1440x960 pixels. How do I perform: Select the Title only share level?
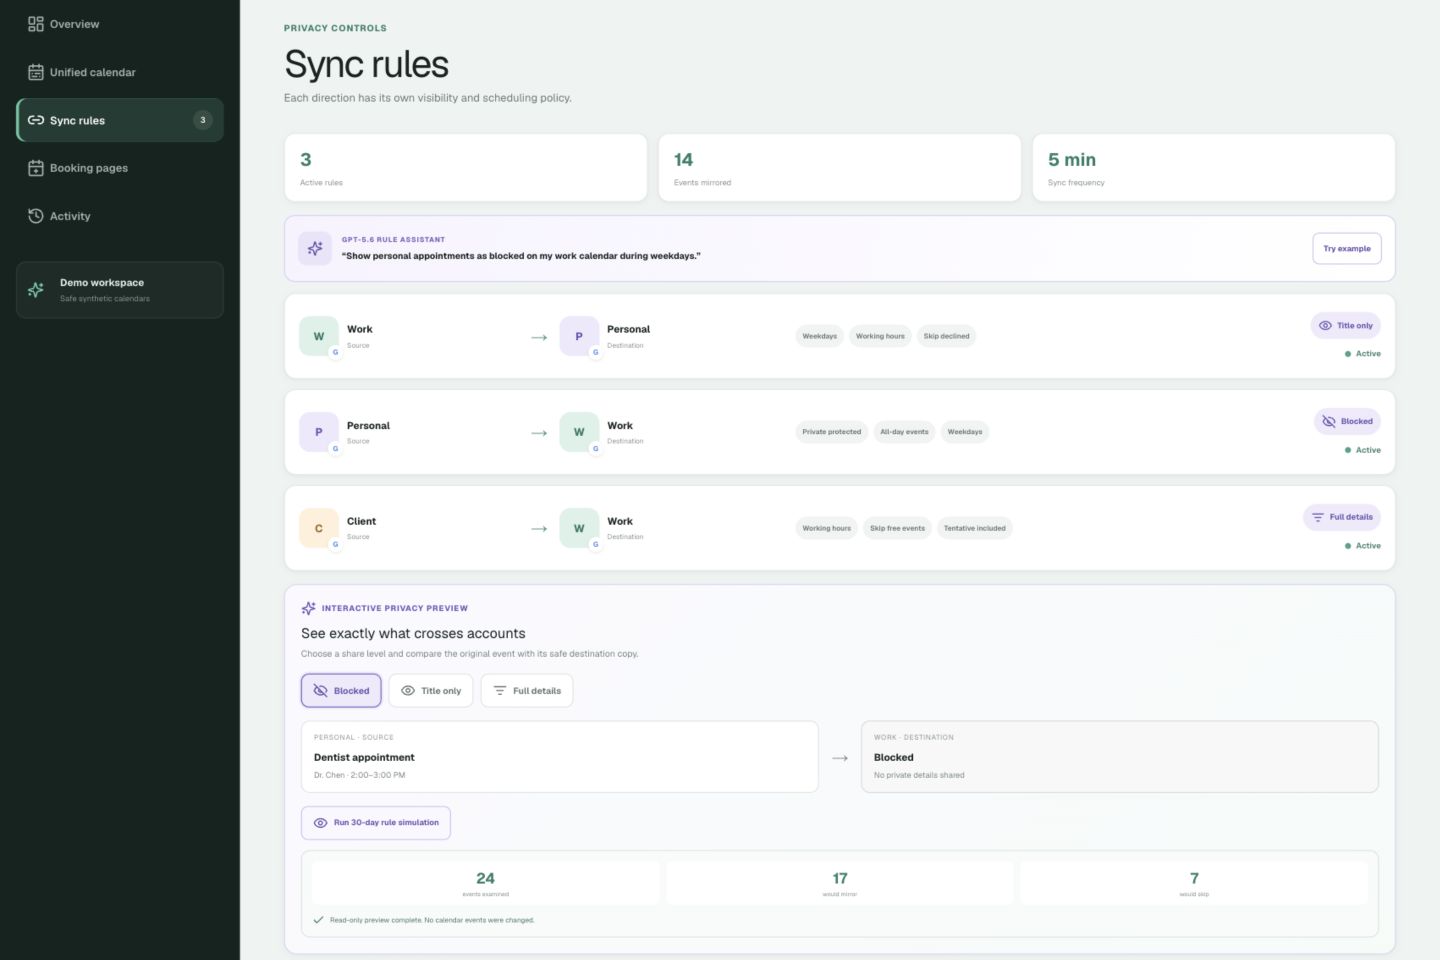(431, 691)
